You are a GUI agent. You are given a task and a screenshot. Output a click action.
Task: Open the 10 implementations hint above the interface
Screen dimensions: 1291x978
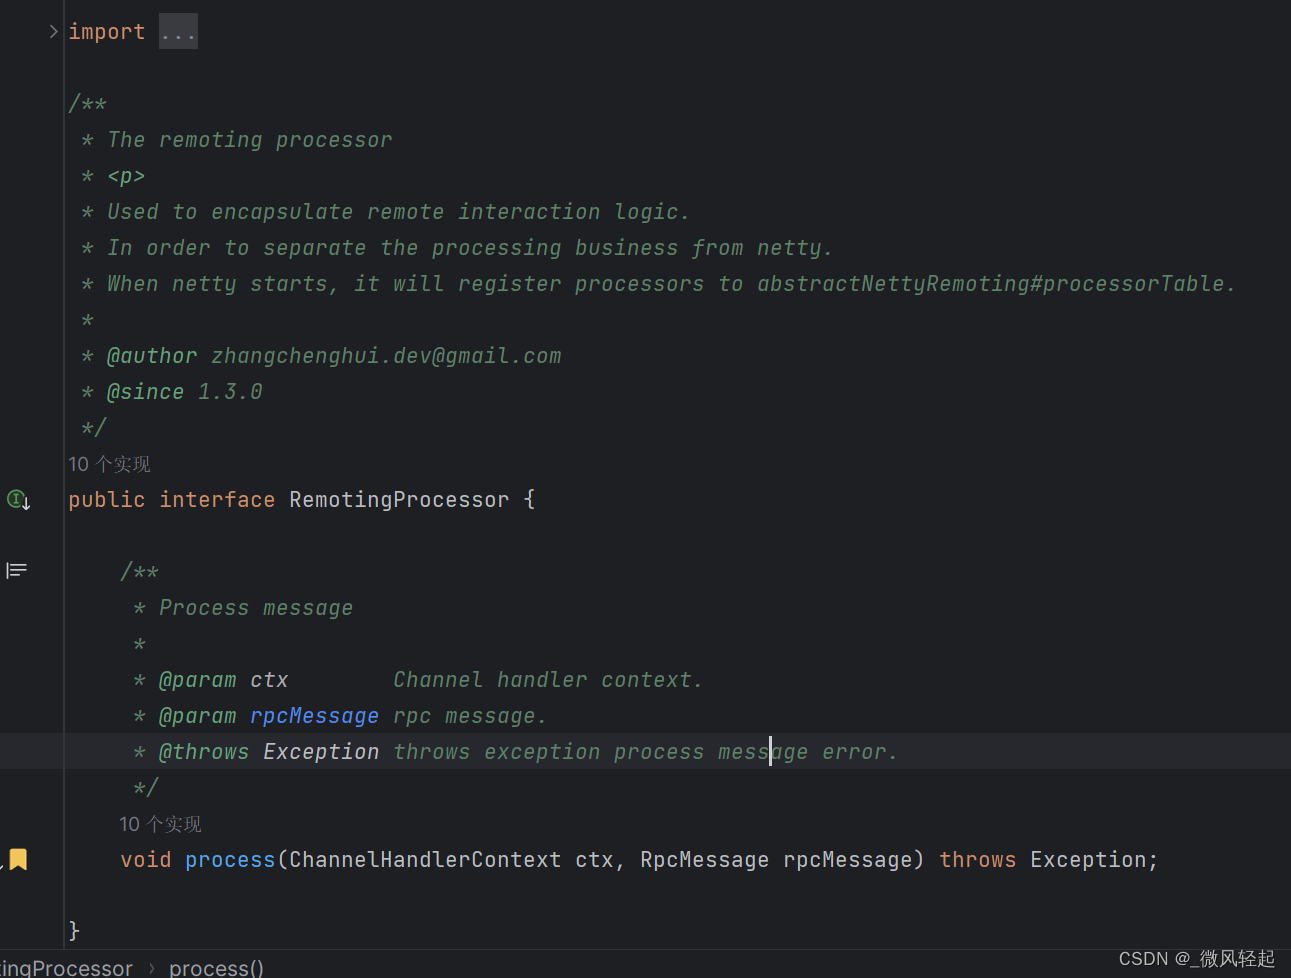coord(109,464)
